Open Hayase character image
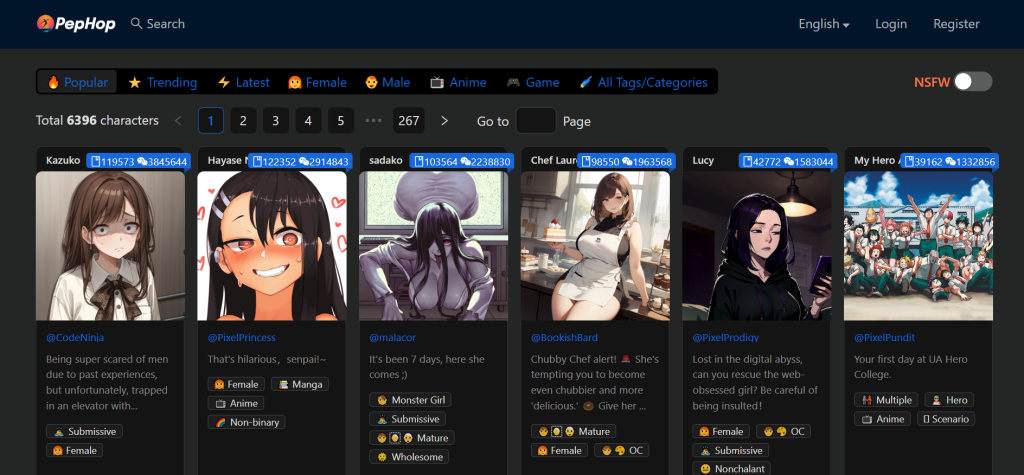1024x475 pixels. [272, 246]
